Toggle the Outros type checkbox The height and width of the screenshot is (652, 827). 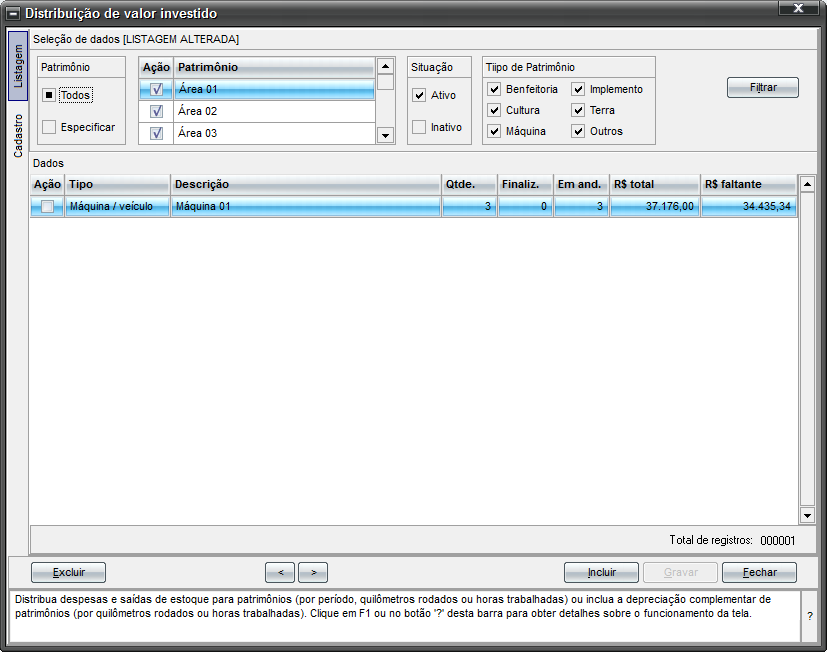[x=579, y=131]
